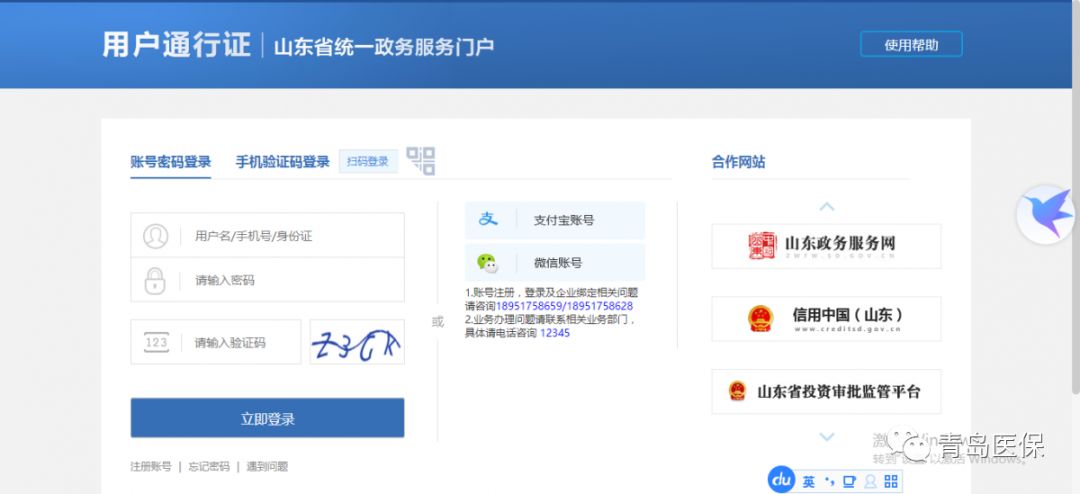The width and height of the screenshot is (1080, 494).
Task: Switch to the 账号密码登录 tab
Action: (171, 162)
